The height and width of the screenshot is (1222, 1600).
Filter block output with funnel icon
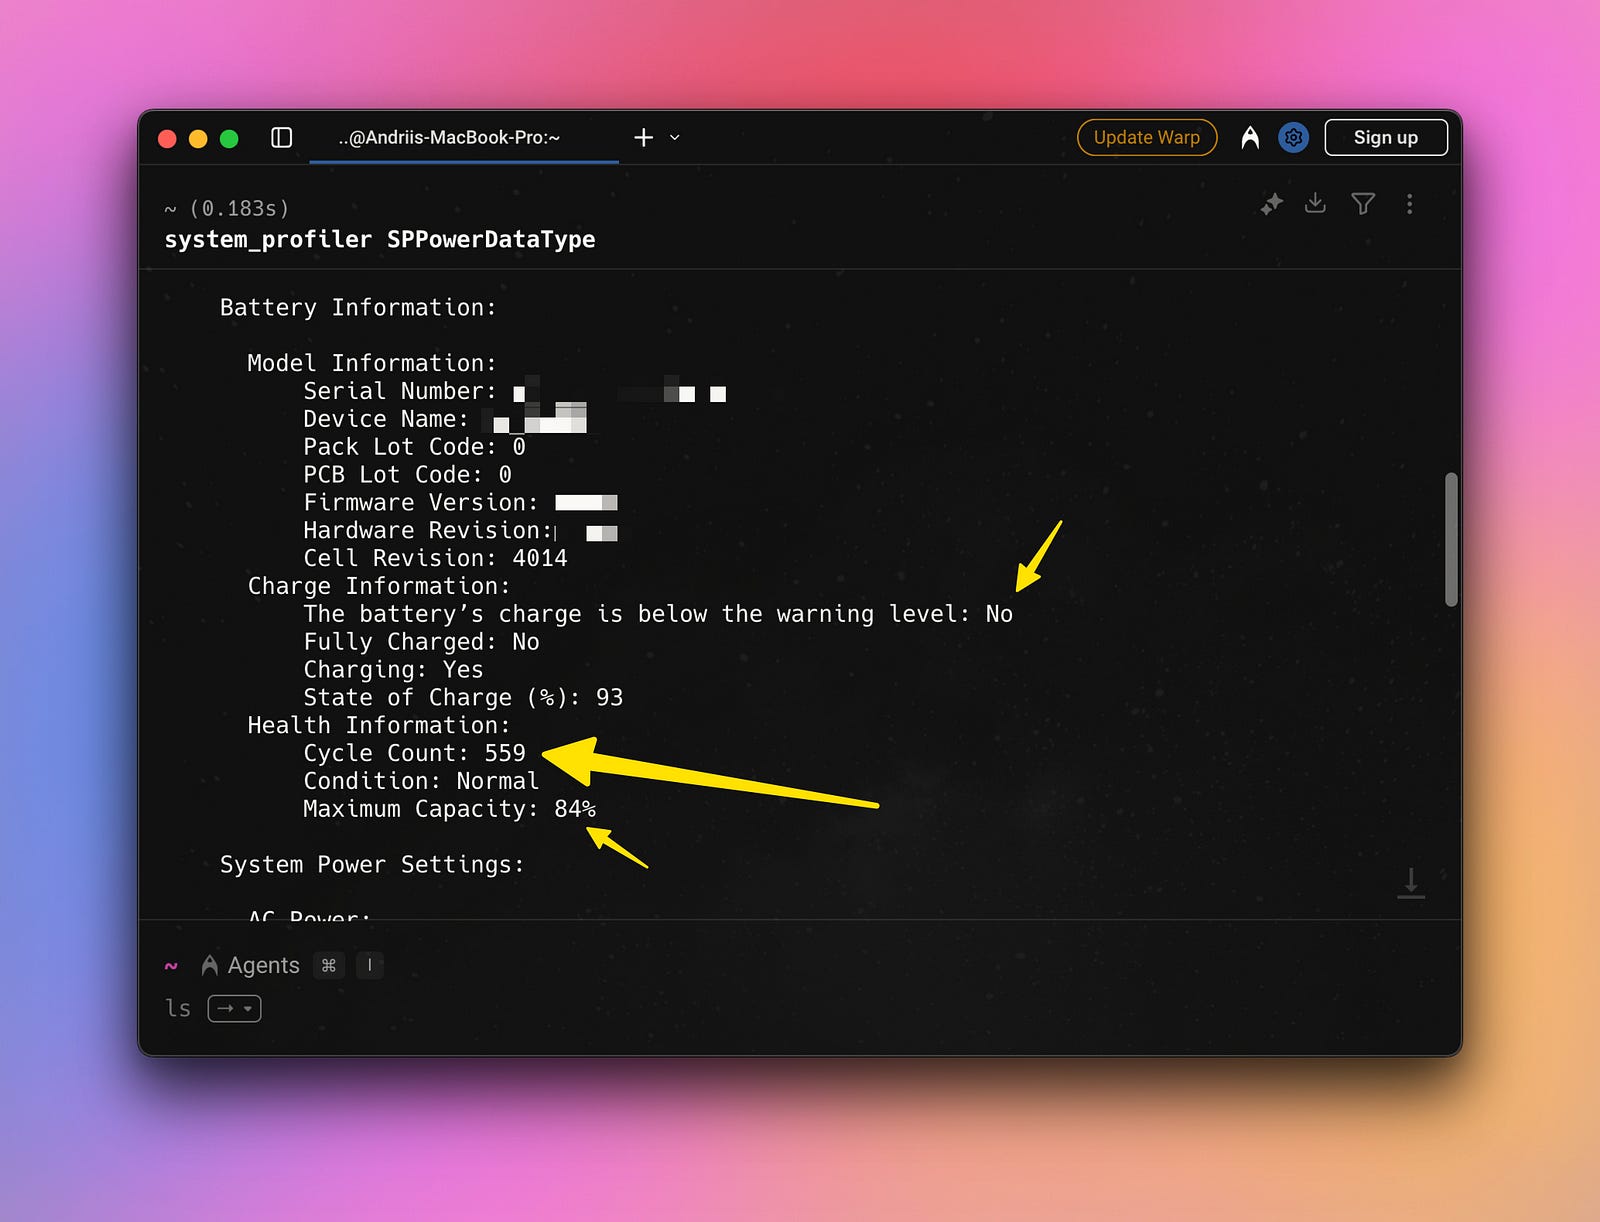pos(1363,204)
